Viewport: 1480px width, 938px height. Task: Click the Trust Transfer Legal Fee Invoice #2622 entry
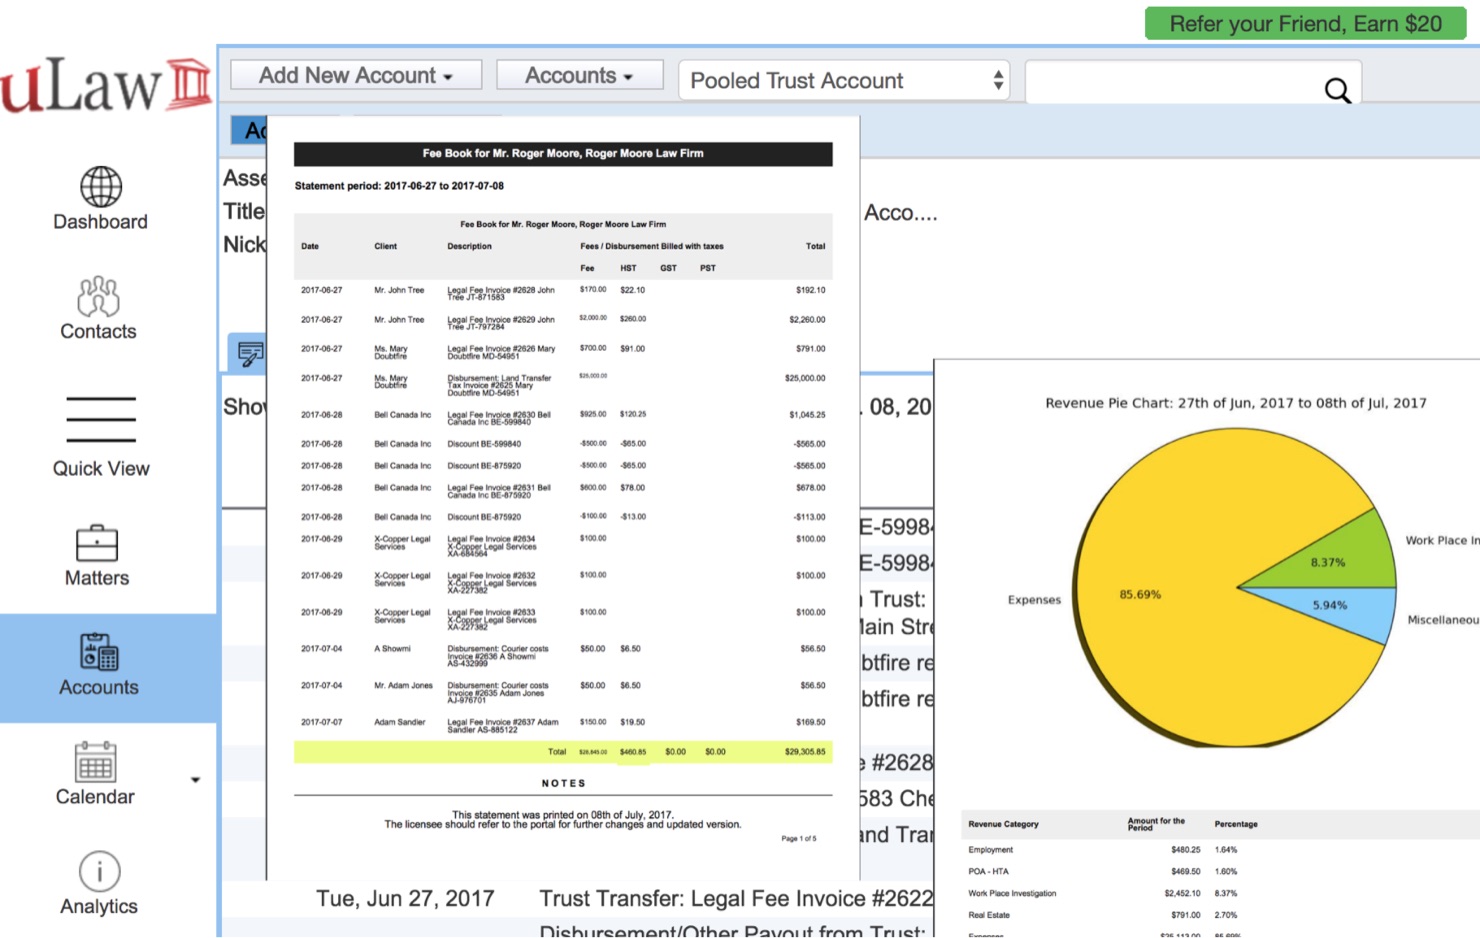pyautogui.click(x=735, y=898)
